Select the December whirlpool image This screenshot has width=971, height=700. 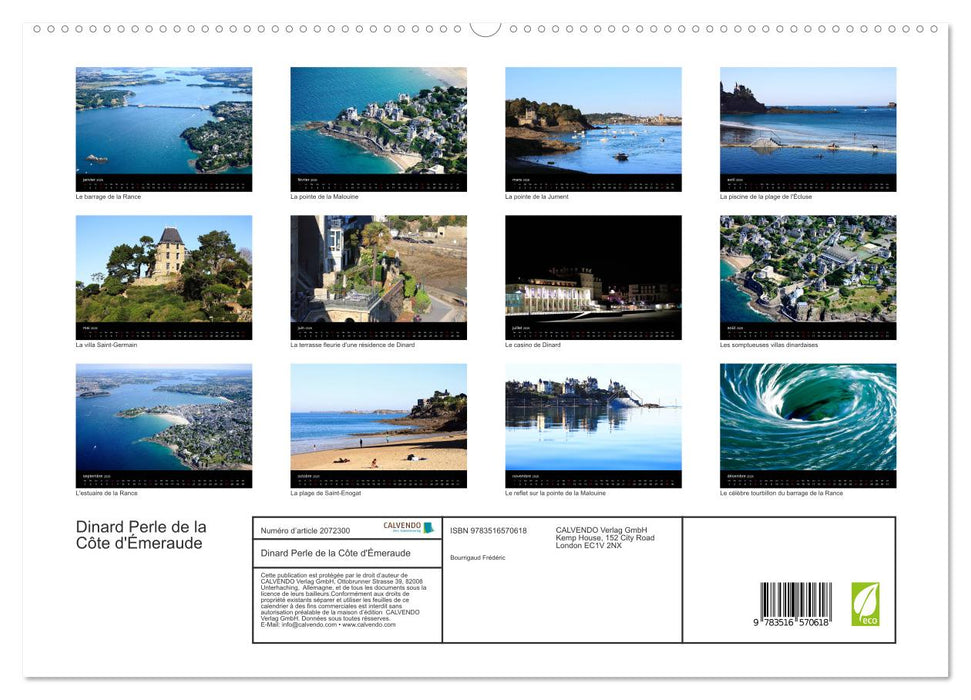coord(807,424)
